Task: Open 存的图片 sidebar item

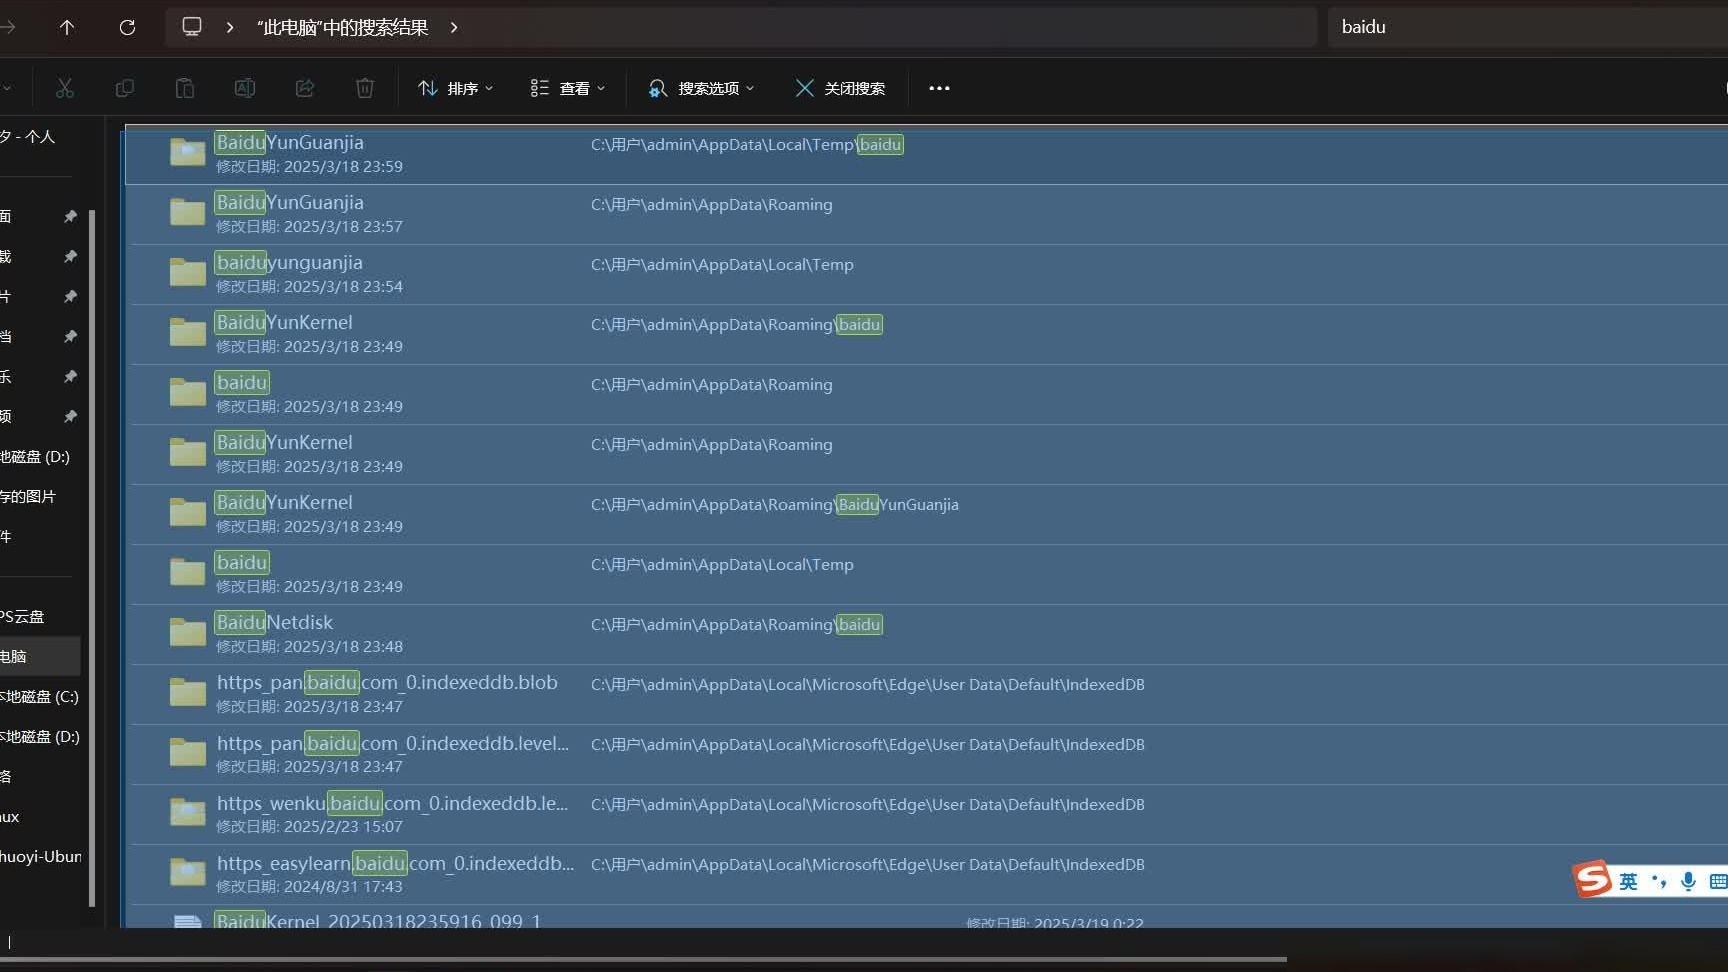Action: coord(30,497)
